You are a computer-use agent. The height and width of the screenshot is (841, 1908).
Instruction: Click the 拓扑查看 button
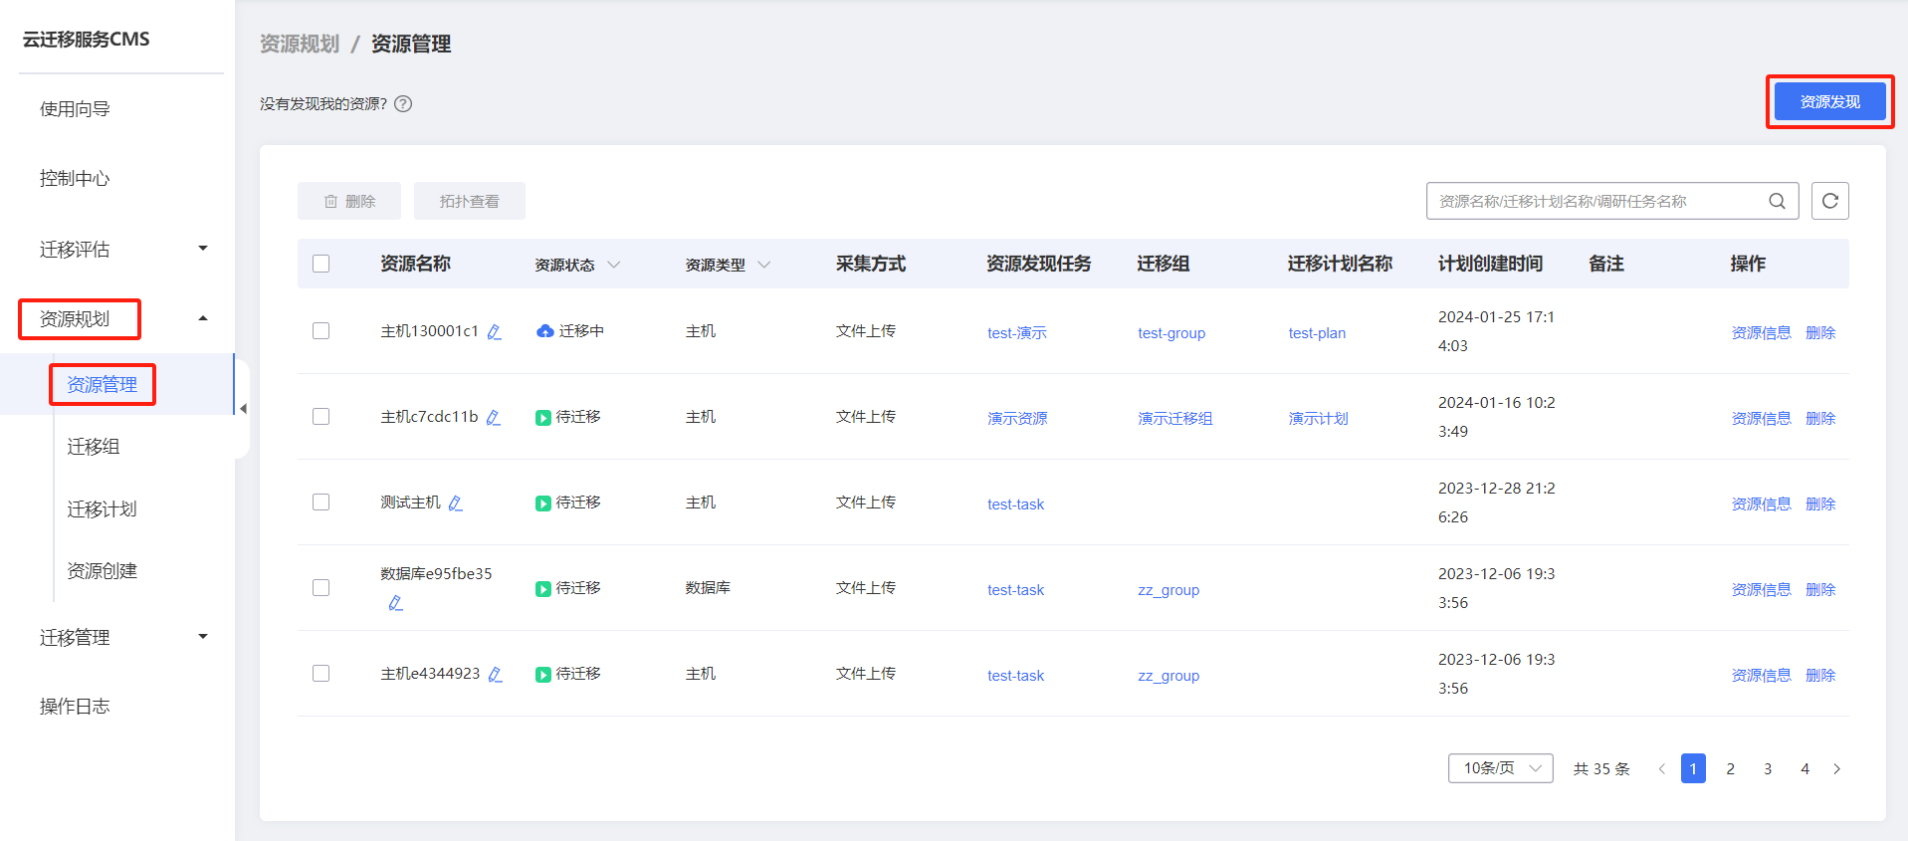(x=470, y=201)
